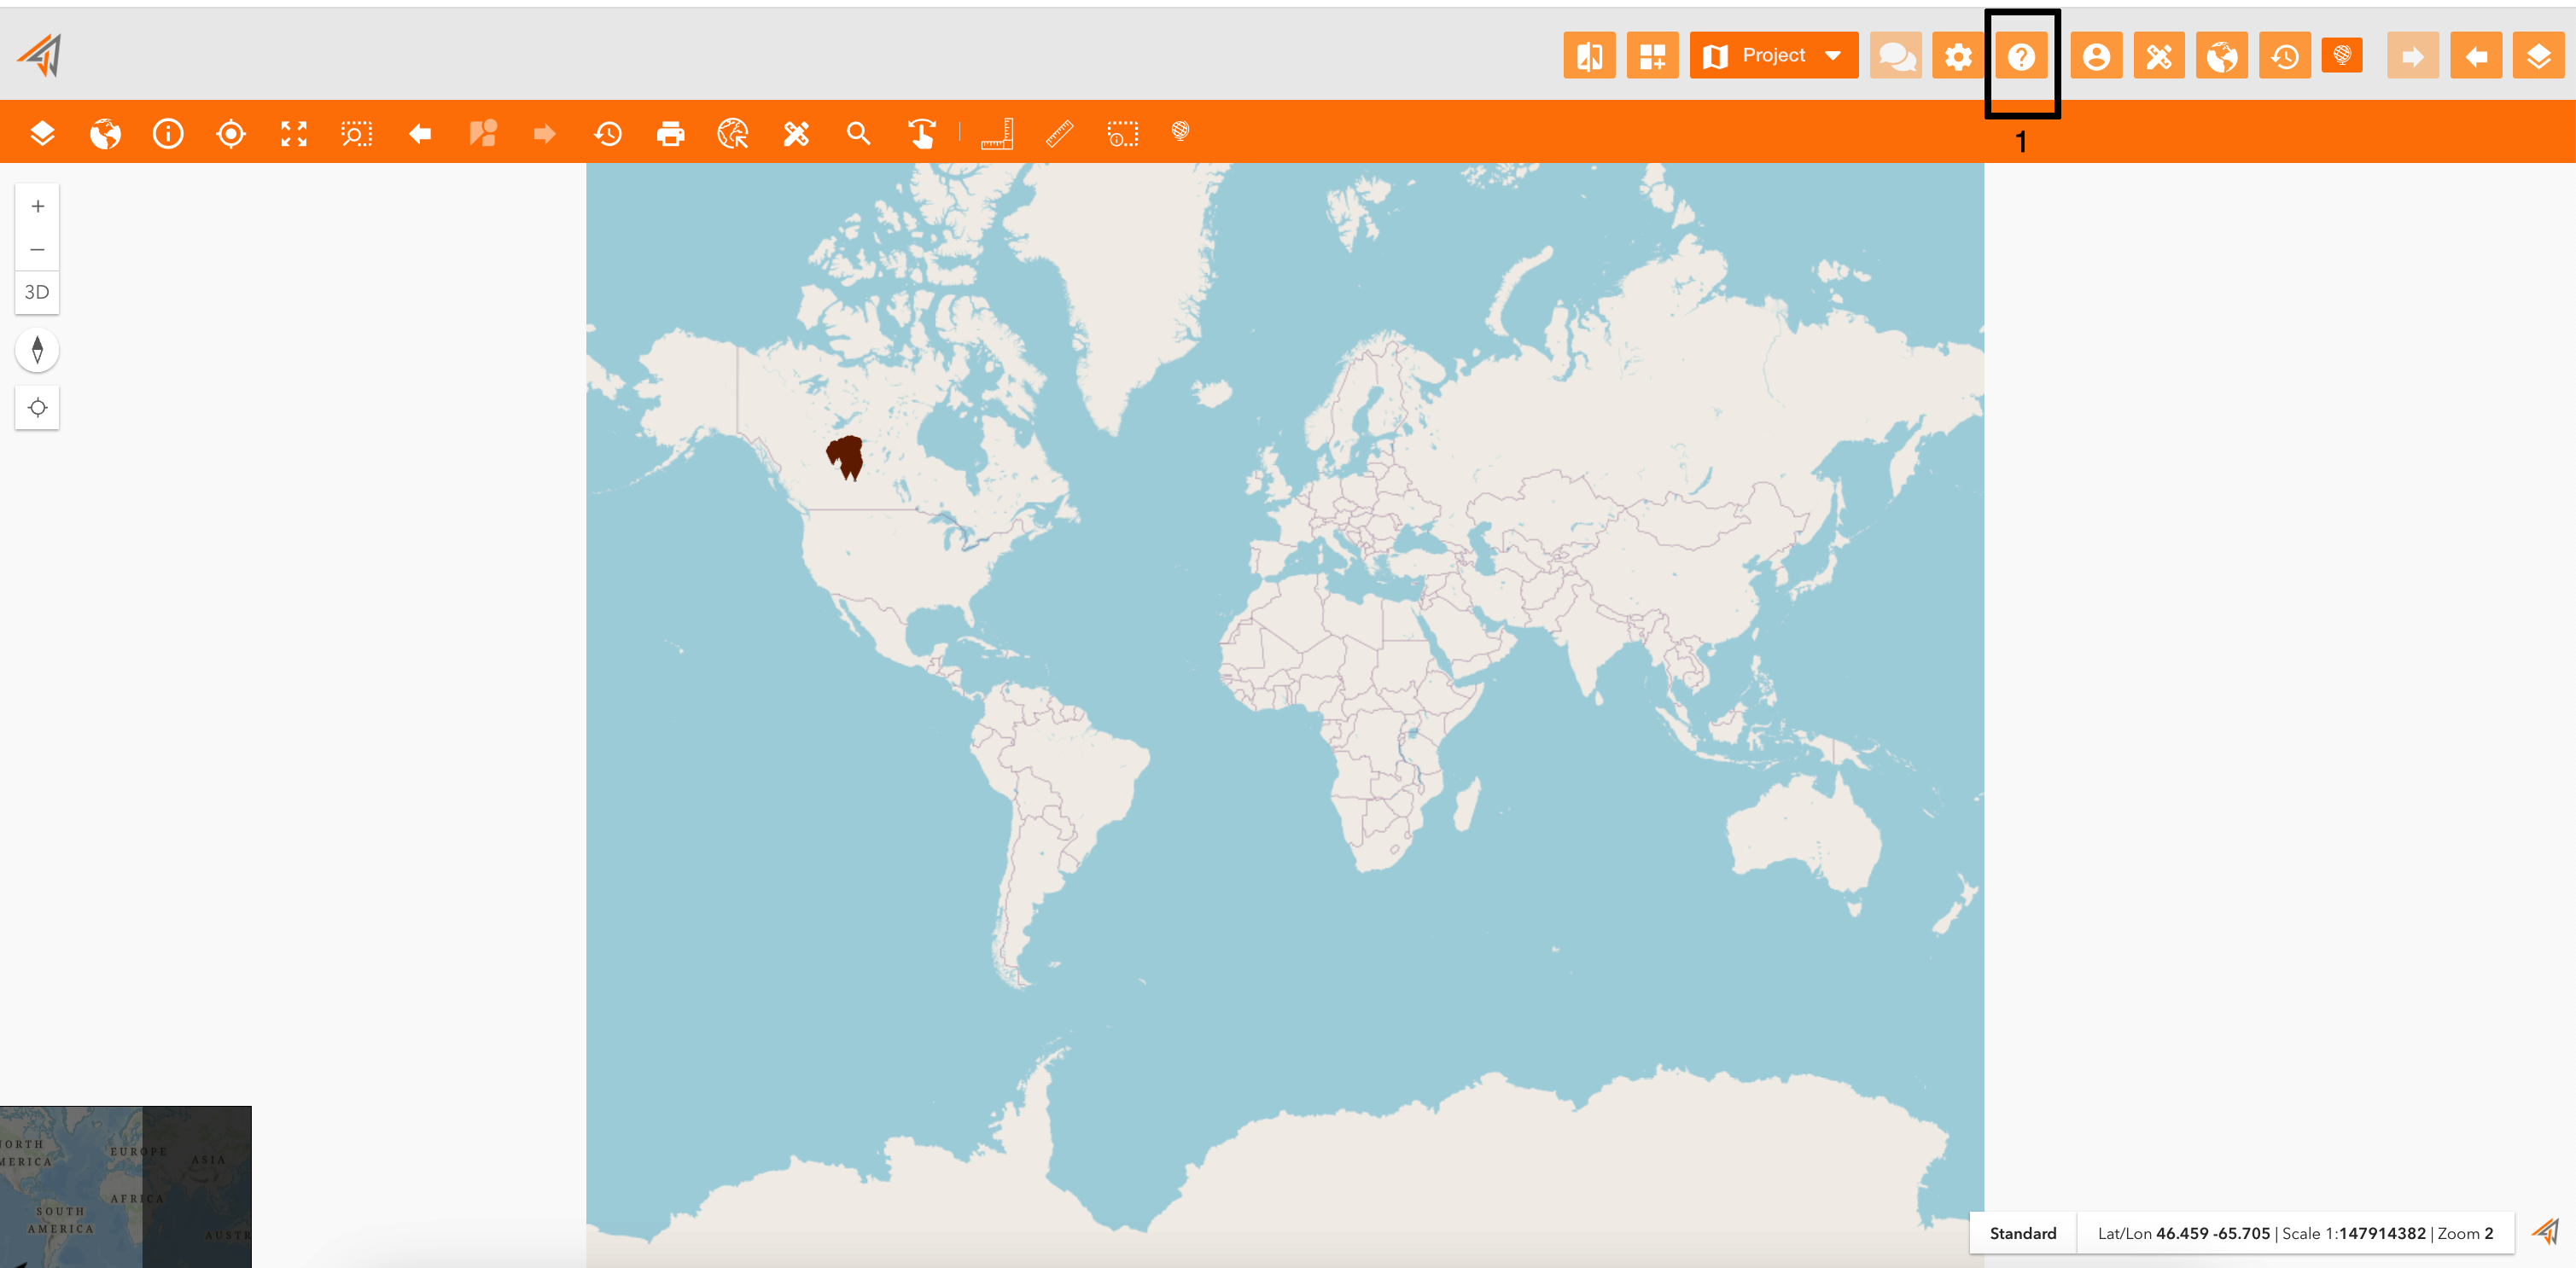The width and height of the screenshot is (2576, 1268).
Task: Click the back arrow in orange toolbar
Action: 420,133
